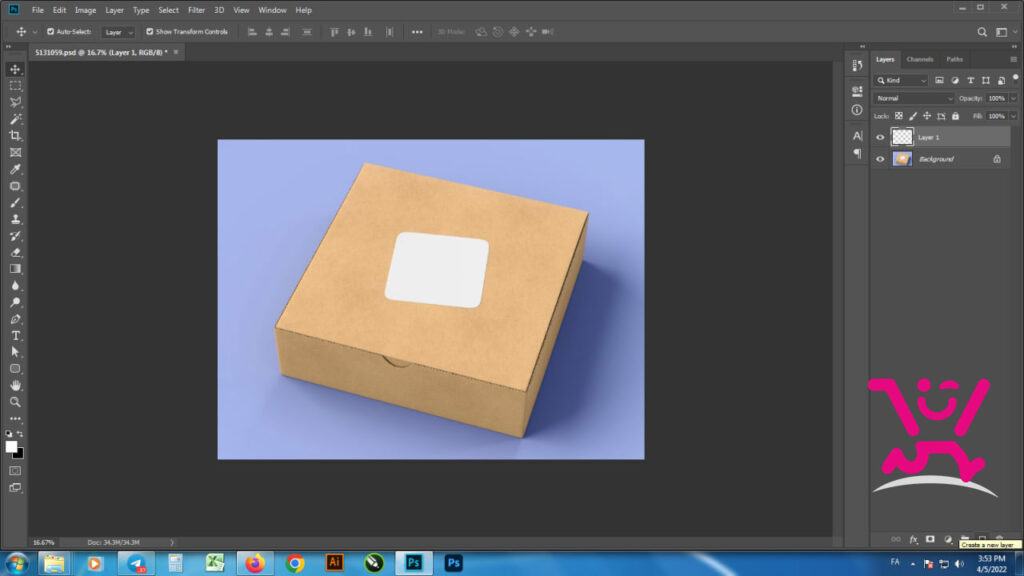Toggle lock image pixels brush icon
The width and height of the screenshot is (1024, 576).
tap(913, 116)
